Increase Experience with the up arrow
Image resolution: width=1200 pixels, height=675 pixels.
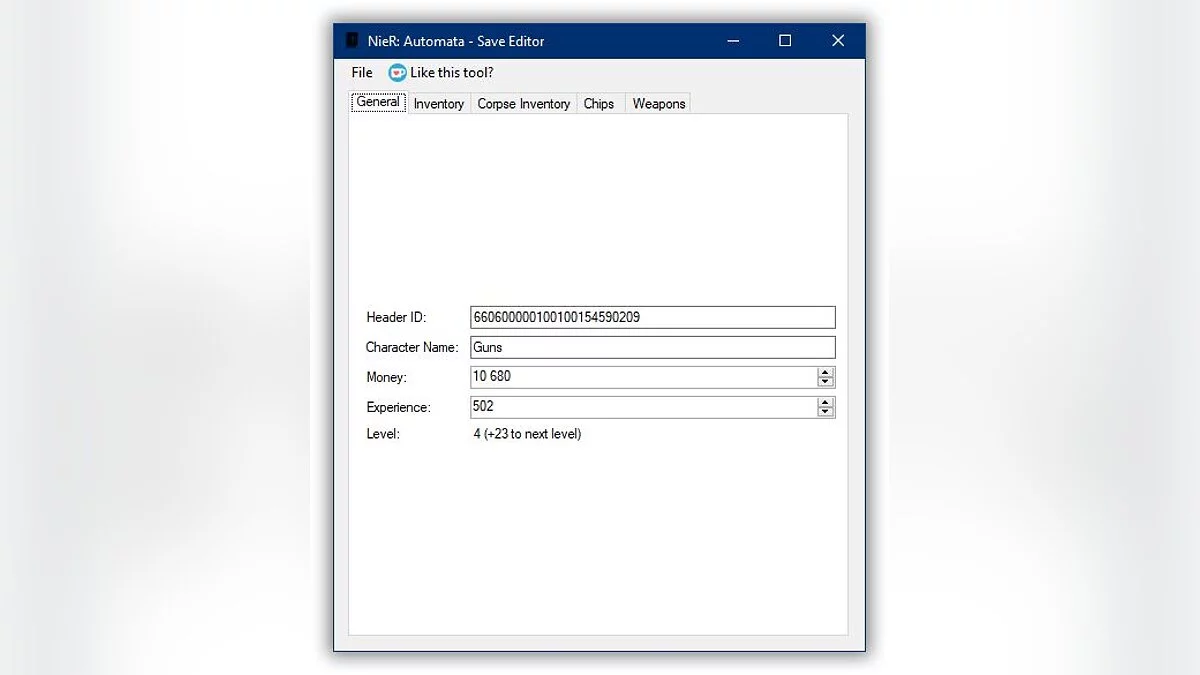[825, 402]
